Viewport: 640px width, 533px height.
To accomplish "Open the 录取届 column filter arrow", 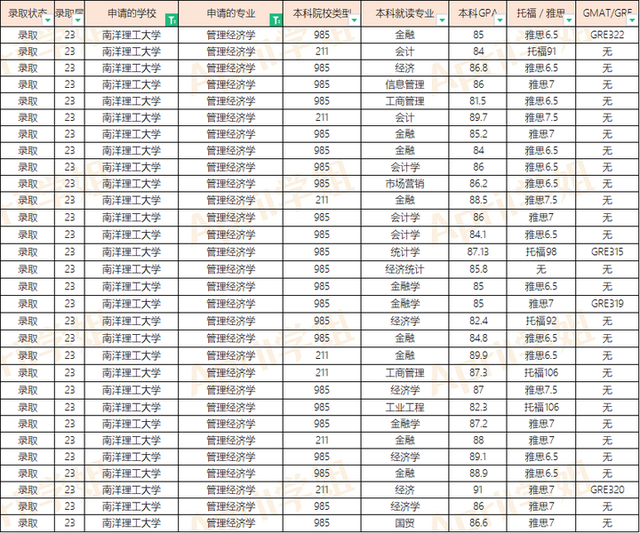I will (x=78, y=20).
